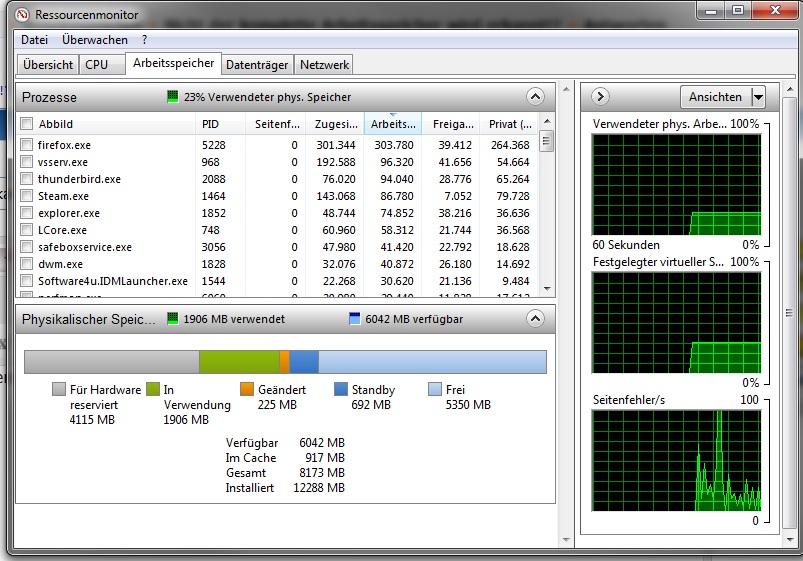The width and height of the screenshot is (803, 561).
Task: Click the Gesamt 8173 MB value
Action: (x=322, y=472)
